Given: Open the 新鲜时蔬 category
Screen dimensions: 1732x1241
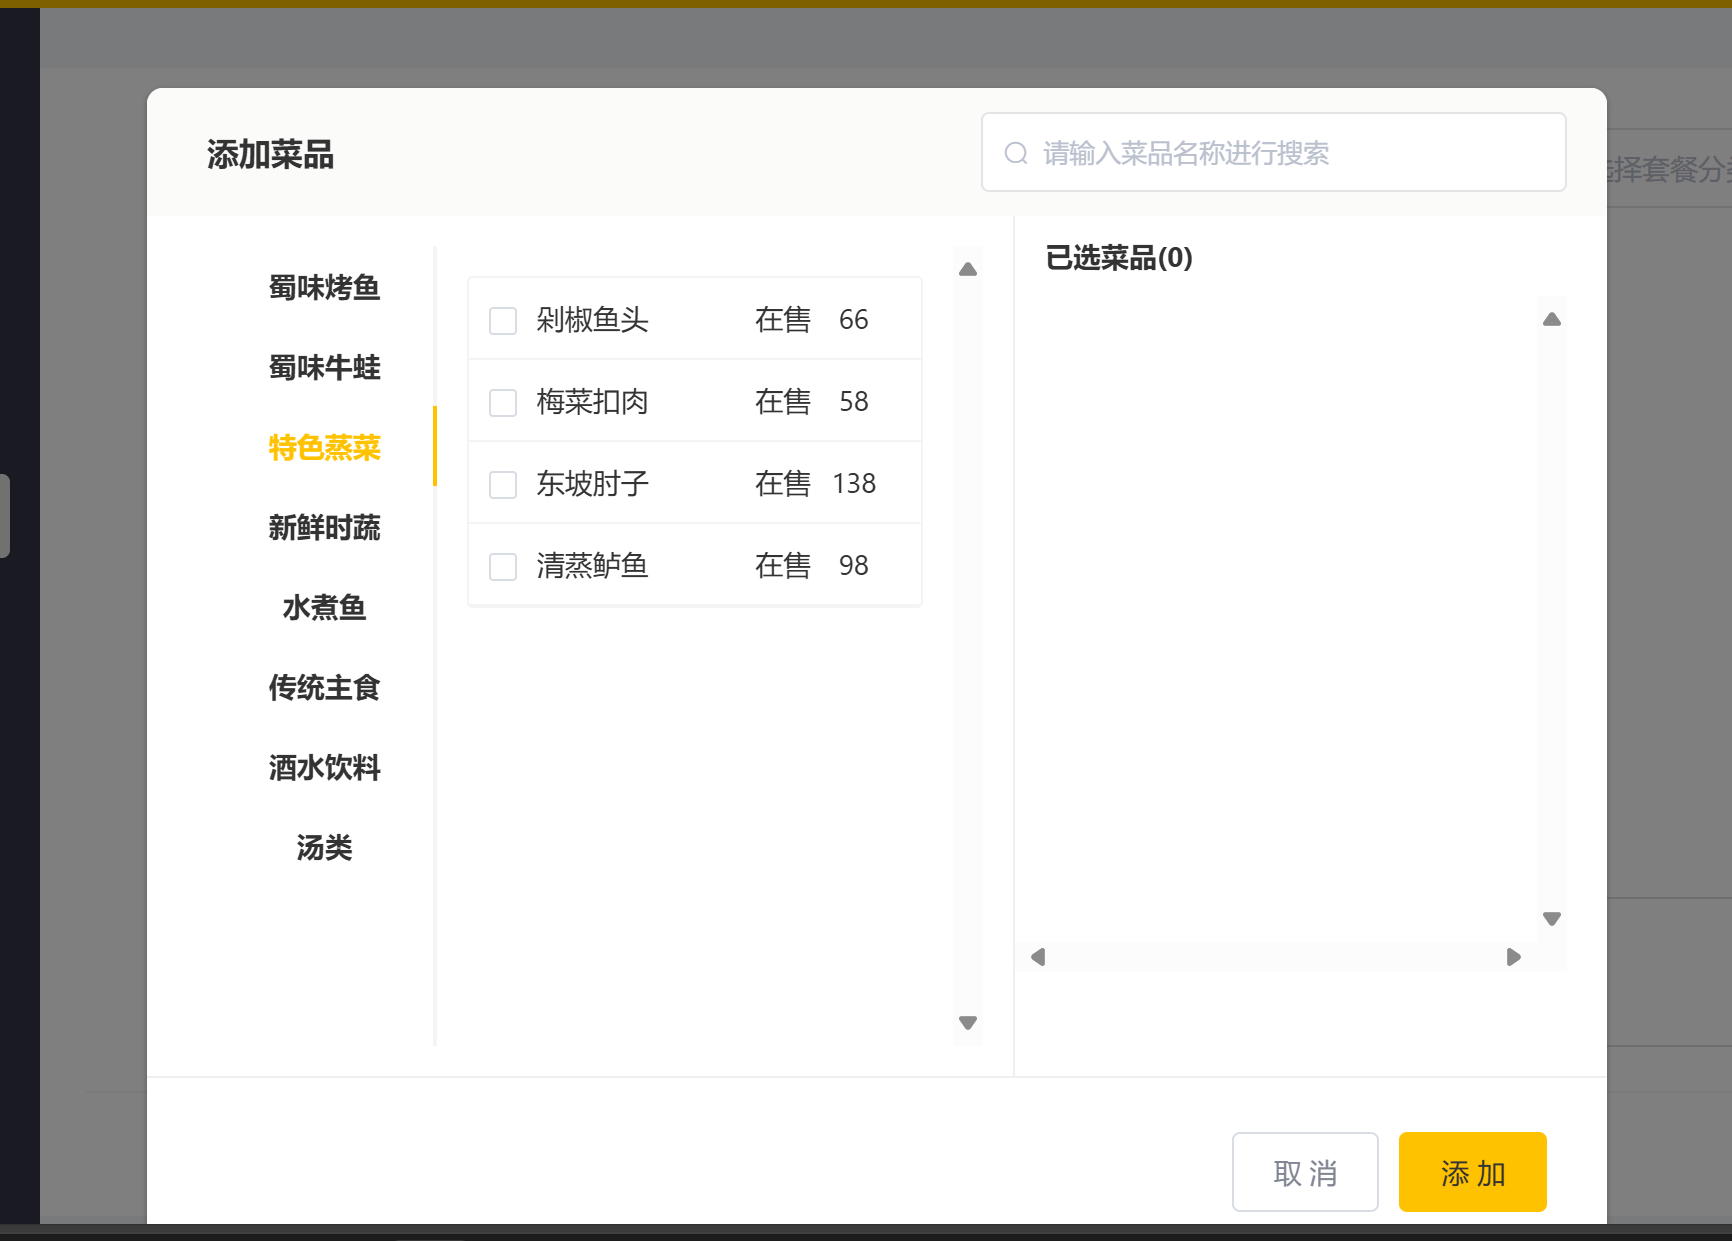Looking at the screenshot, I should 324,527.
